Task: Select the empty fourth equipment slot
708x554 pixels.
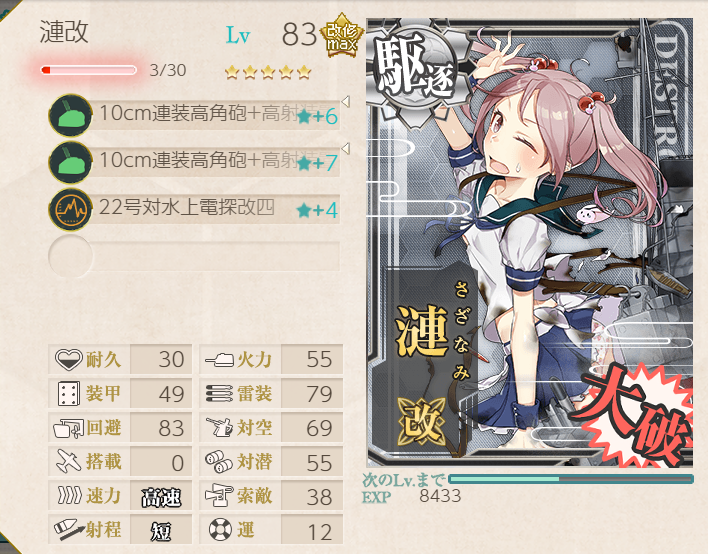Action: pyautogui.click(x=194, y=256)
